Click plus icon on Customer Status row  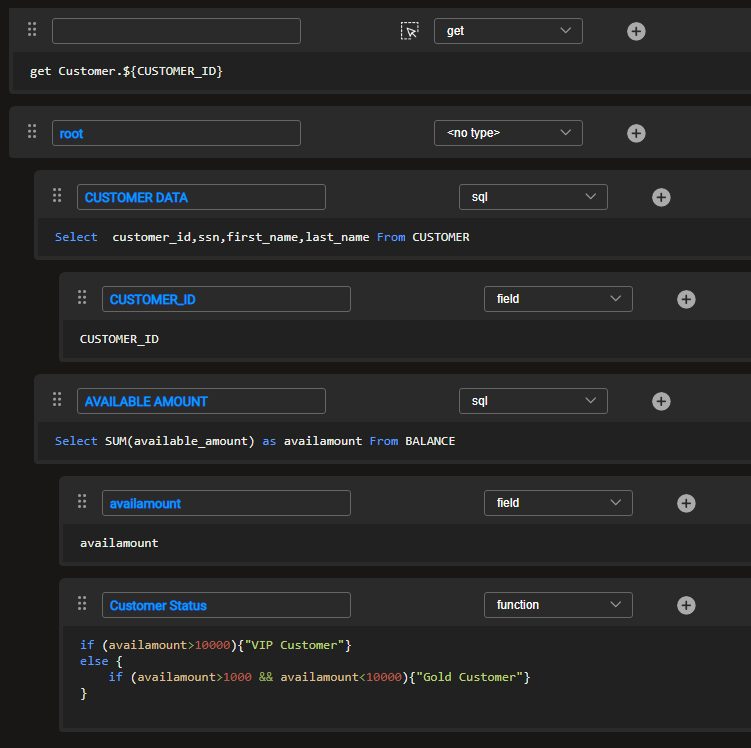(686, 605)
